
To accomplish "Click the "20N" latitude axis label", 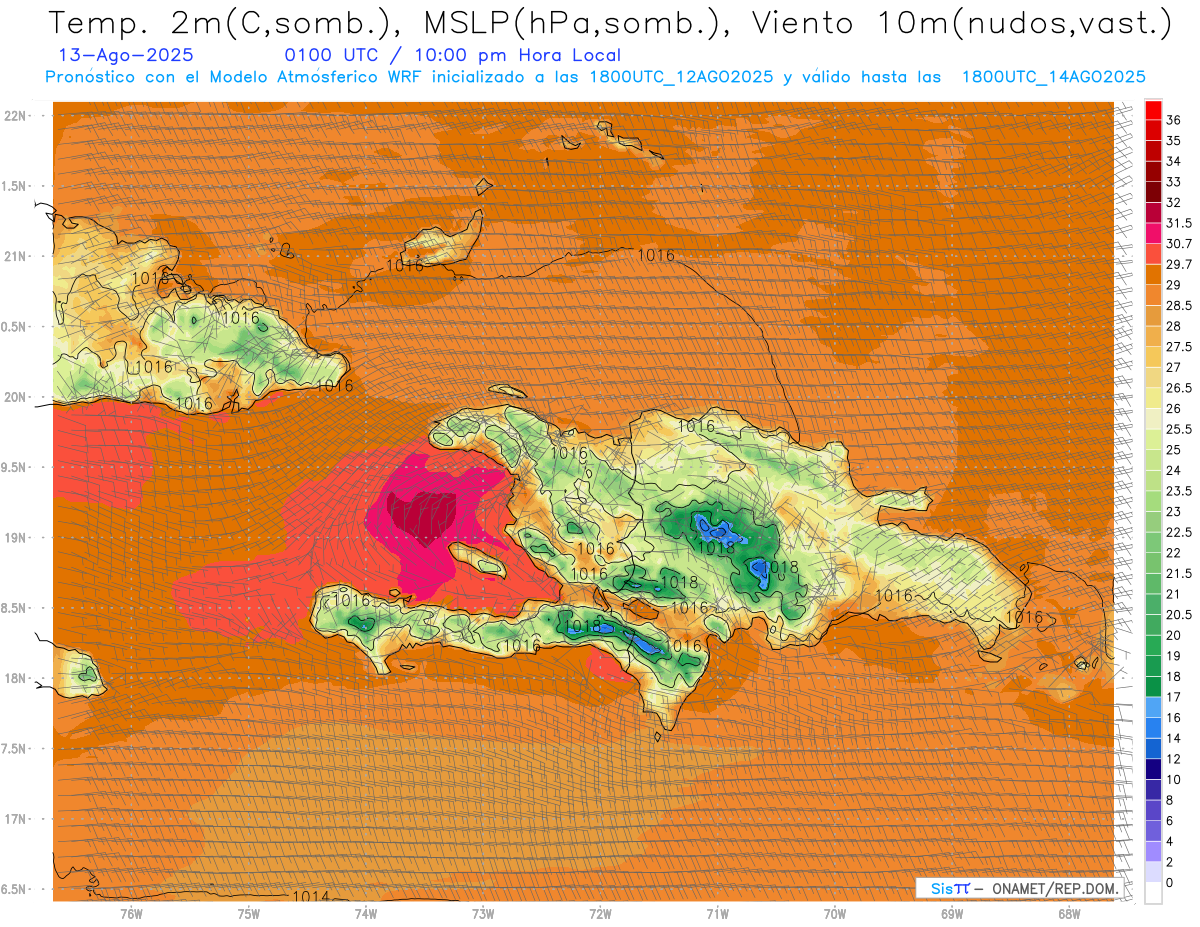I will click(x=17, y=397).
